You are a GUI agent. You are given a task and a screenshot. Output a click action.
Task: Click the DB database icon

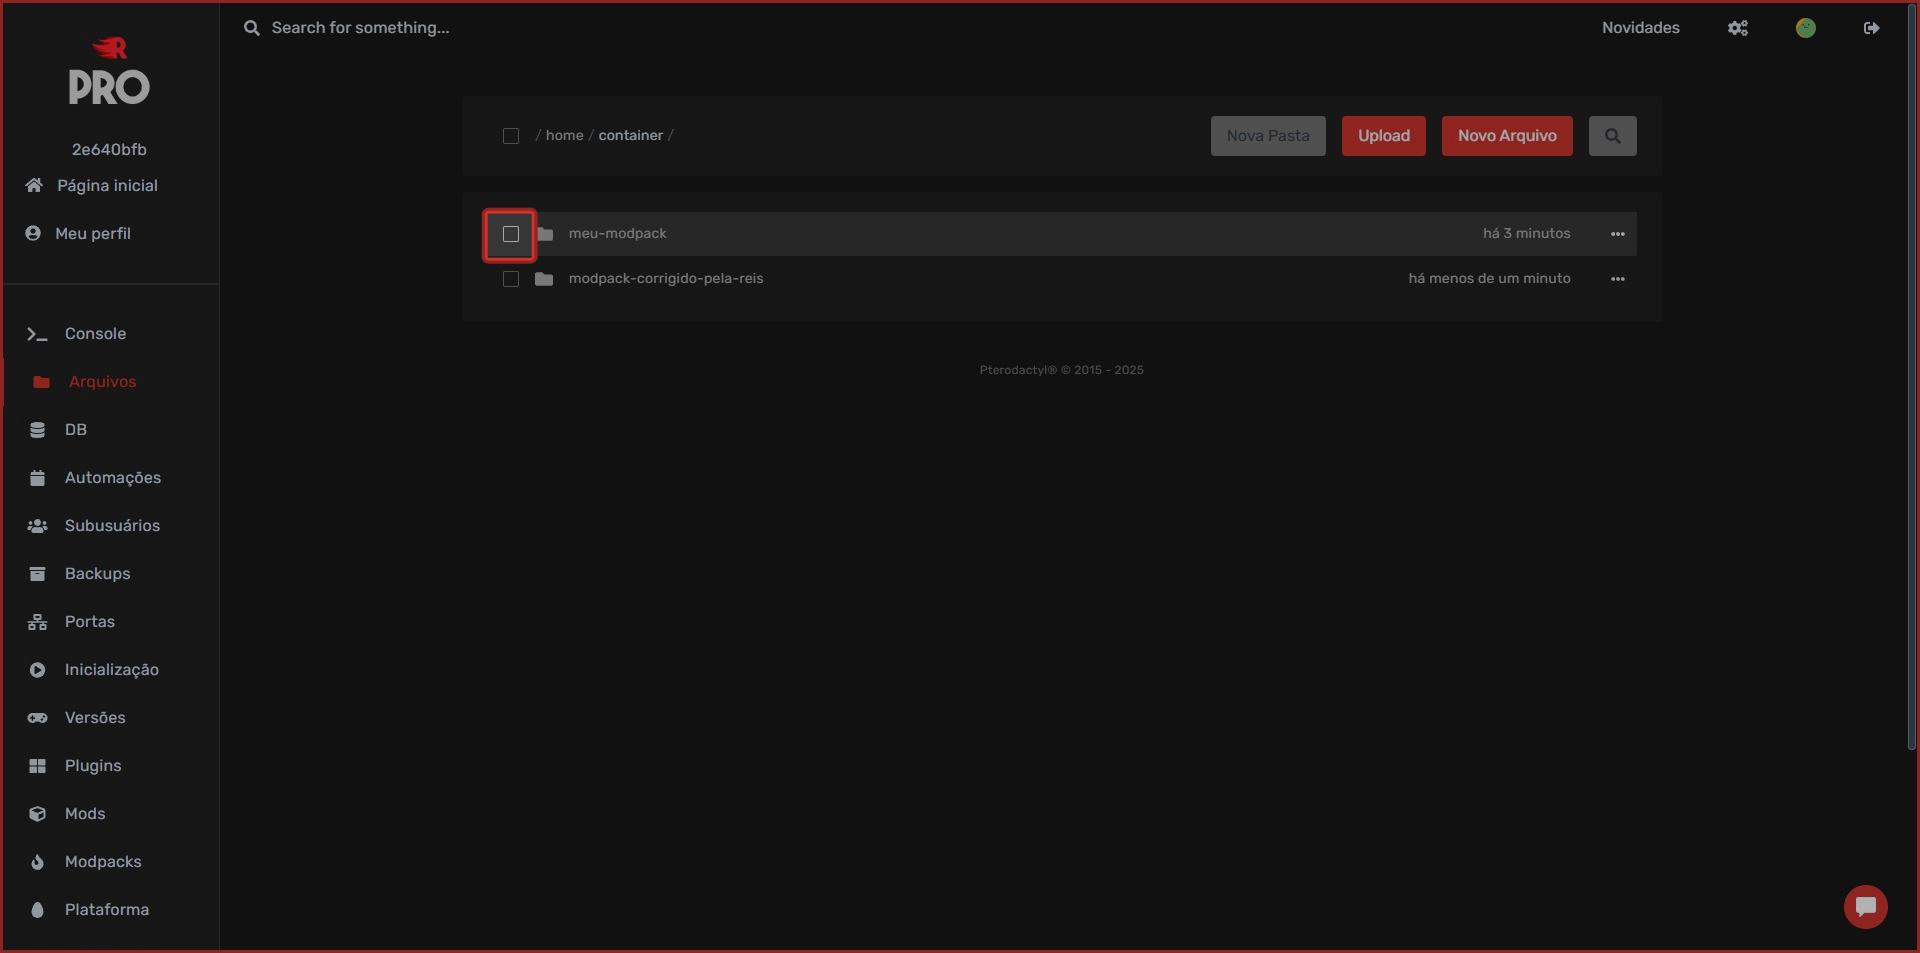tap(37, 430)
